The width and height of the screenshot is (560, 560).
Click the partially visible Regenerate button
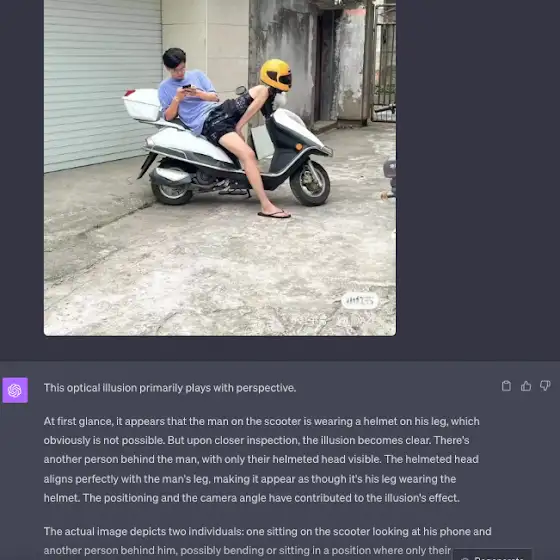pyautogui.click(x=492, y=555)
